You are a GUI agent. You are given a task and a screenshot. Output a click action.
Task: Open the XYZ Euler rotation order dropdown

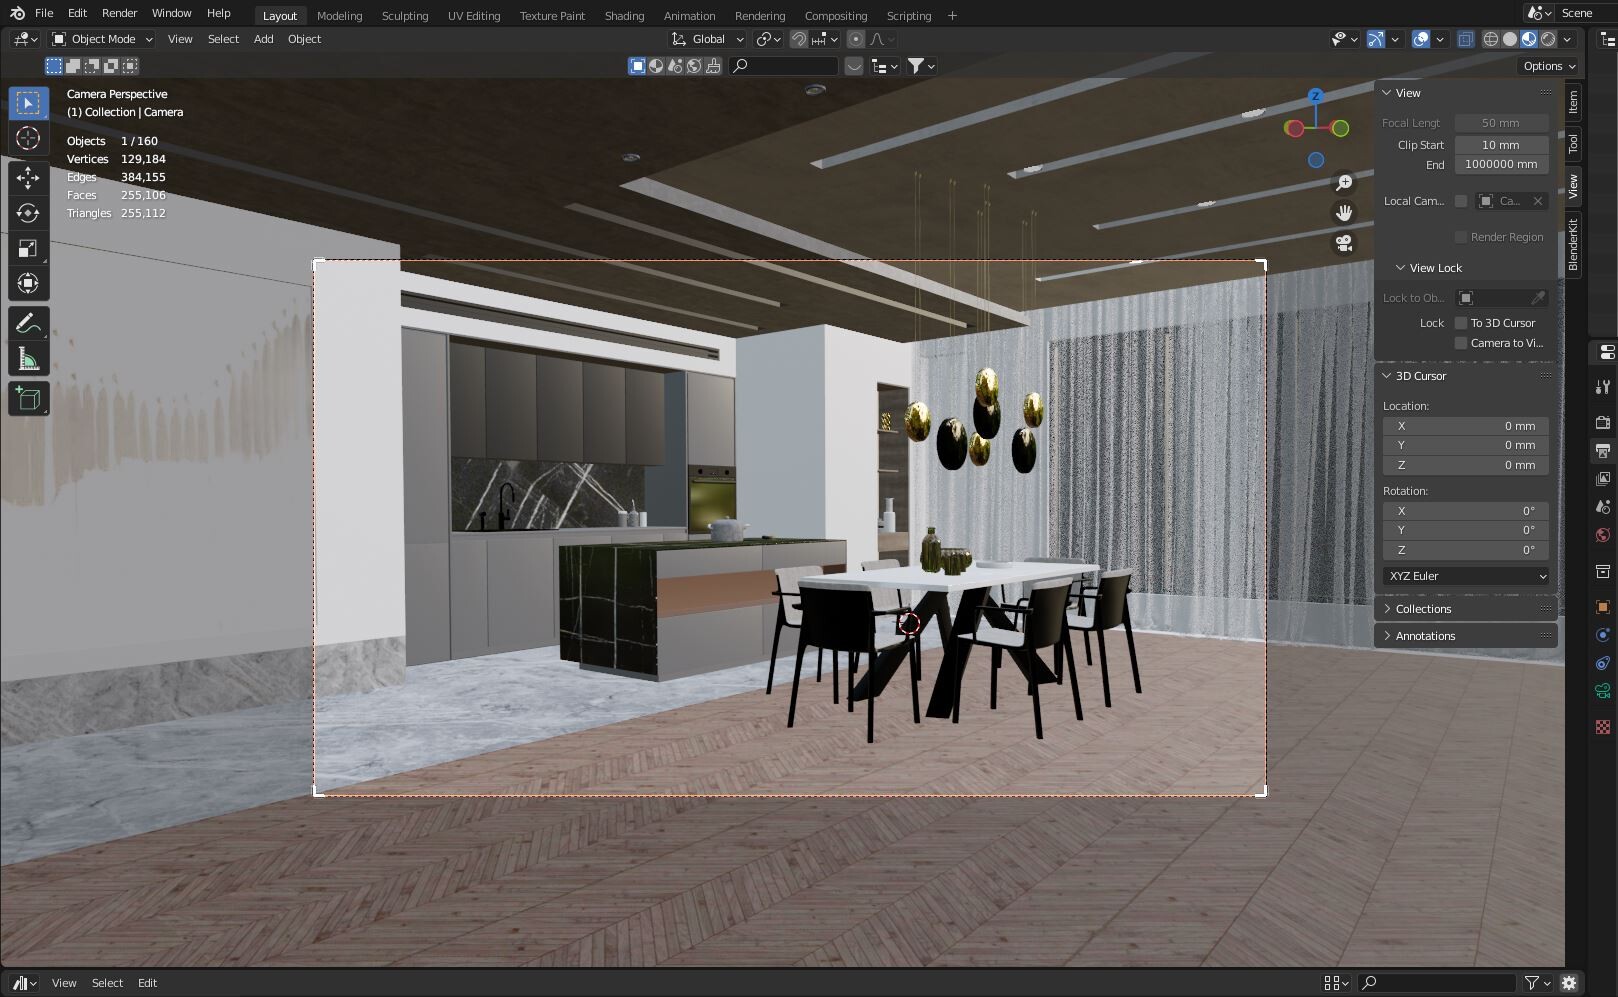point(1465,576)
